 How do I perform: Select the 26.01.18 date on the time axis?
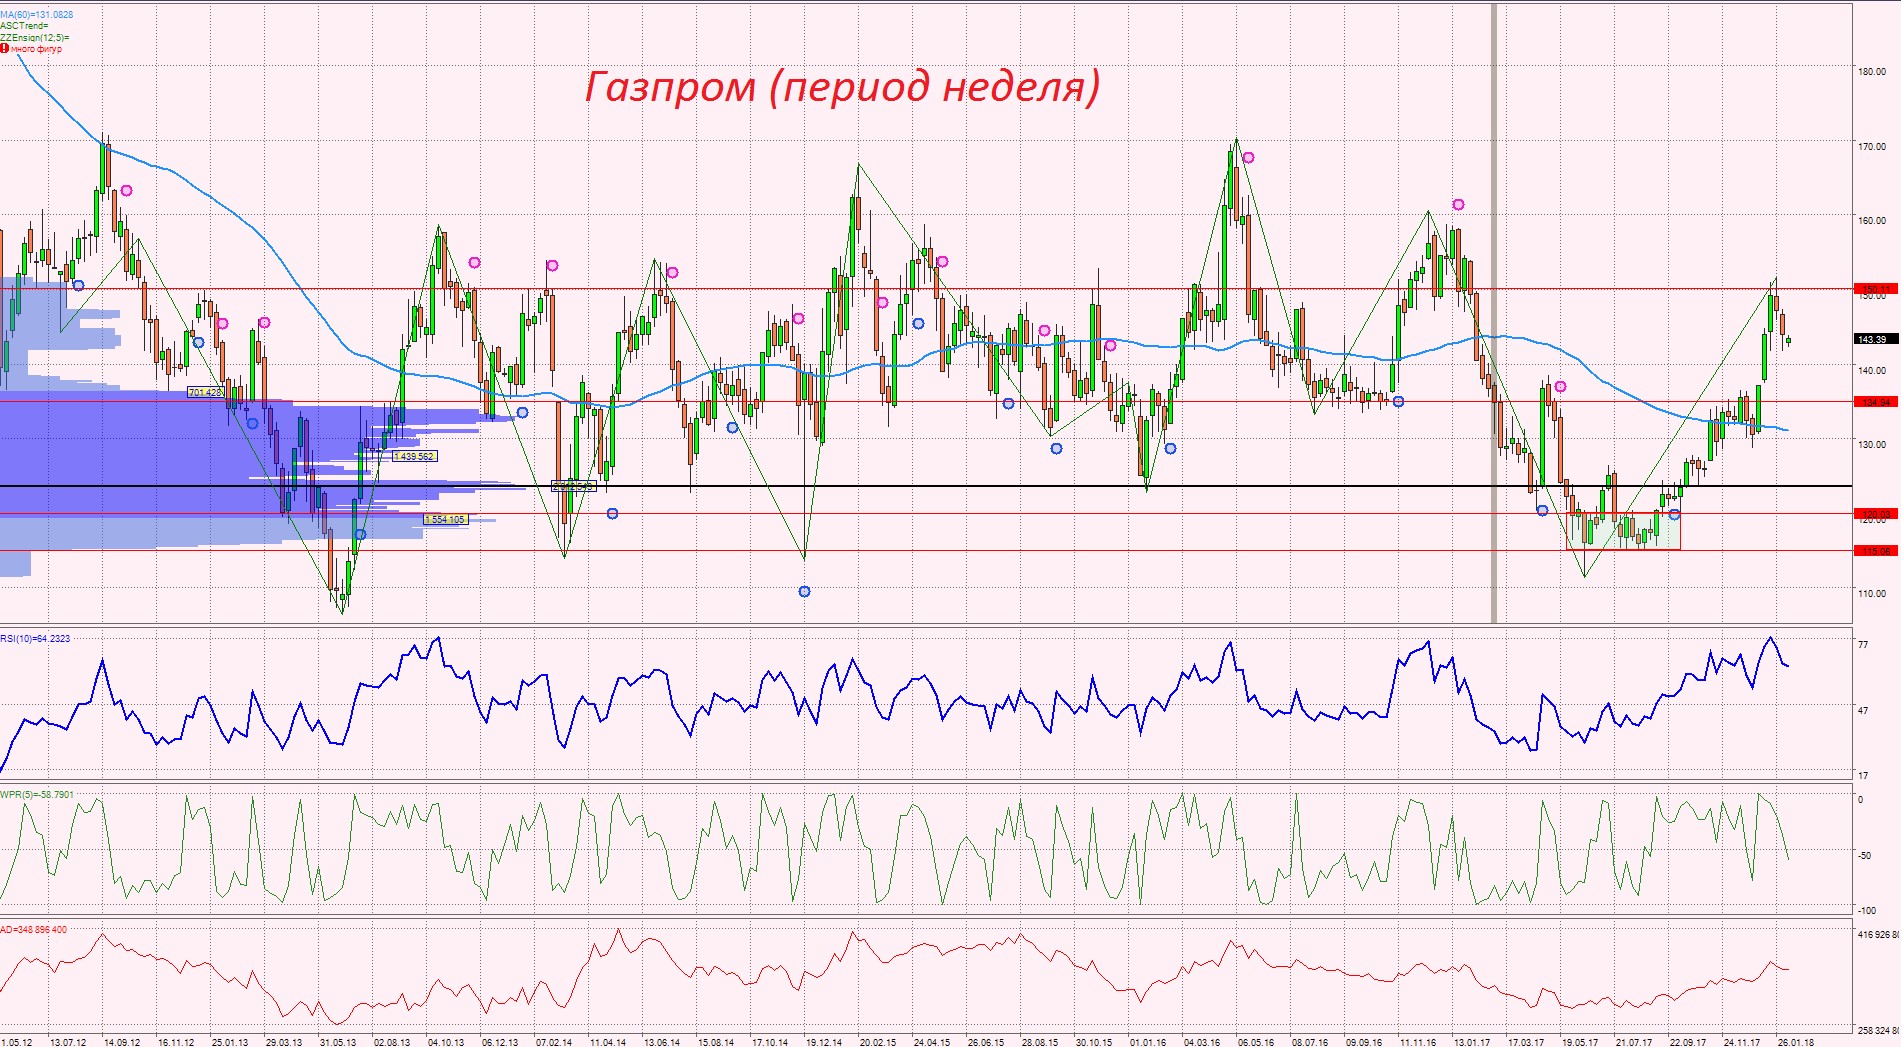coord(1794,1042)
